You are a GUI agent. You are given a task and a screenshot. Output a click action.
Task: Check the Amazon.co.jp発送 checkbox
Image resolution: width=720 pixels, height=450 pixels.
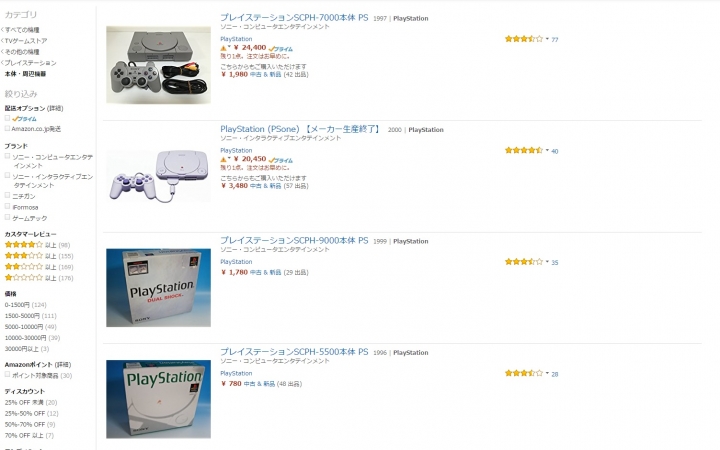click(x=7, y=129)
